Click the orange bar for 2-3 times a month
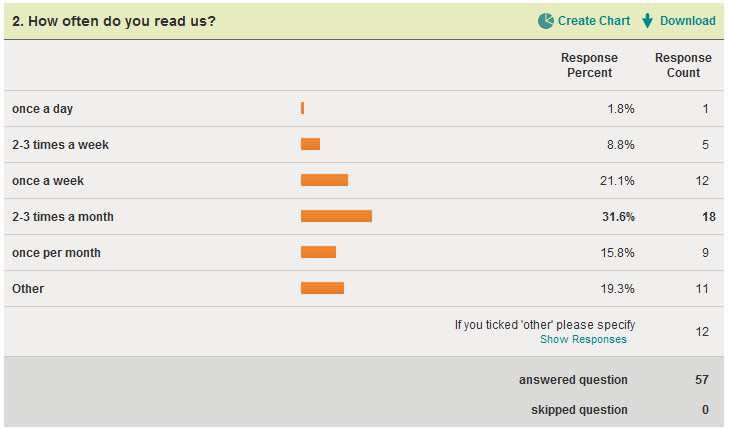 coord(336,216)
